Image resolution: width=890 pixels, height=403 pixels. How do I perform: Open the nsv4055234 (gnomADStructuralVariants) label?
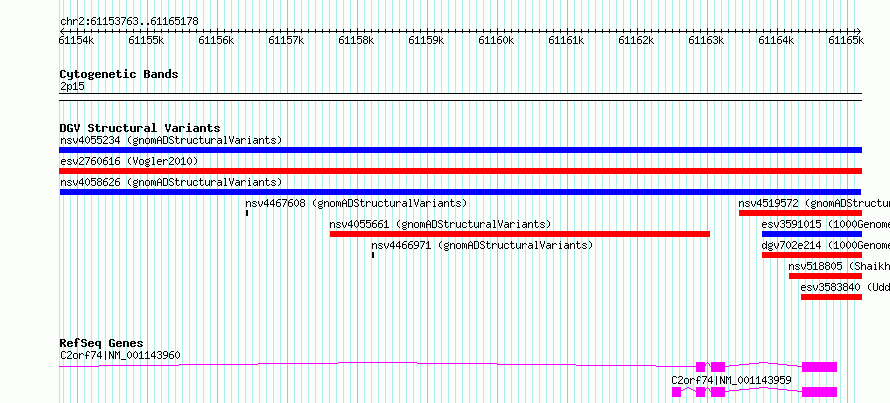(x=171, y=140)
